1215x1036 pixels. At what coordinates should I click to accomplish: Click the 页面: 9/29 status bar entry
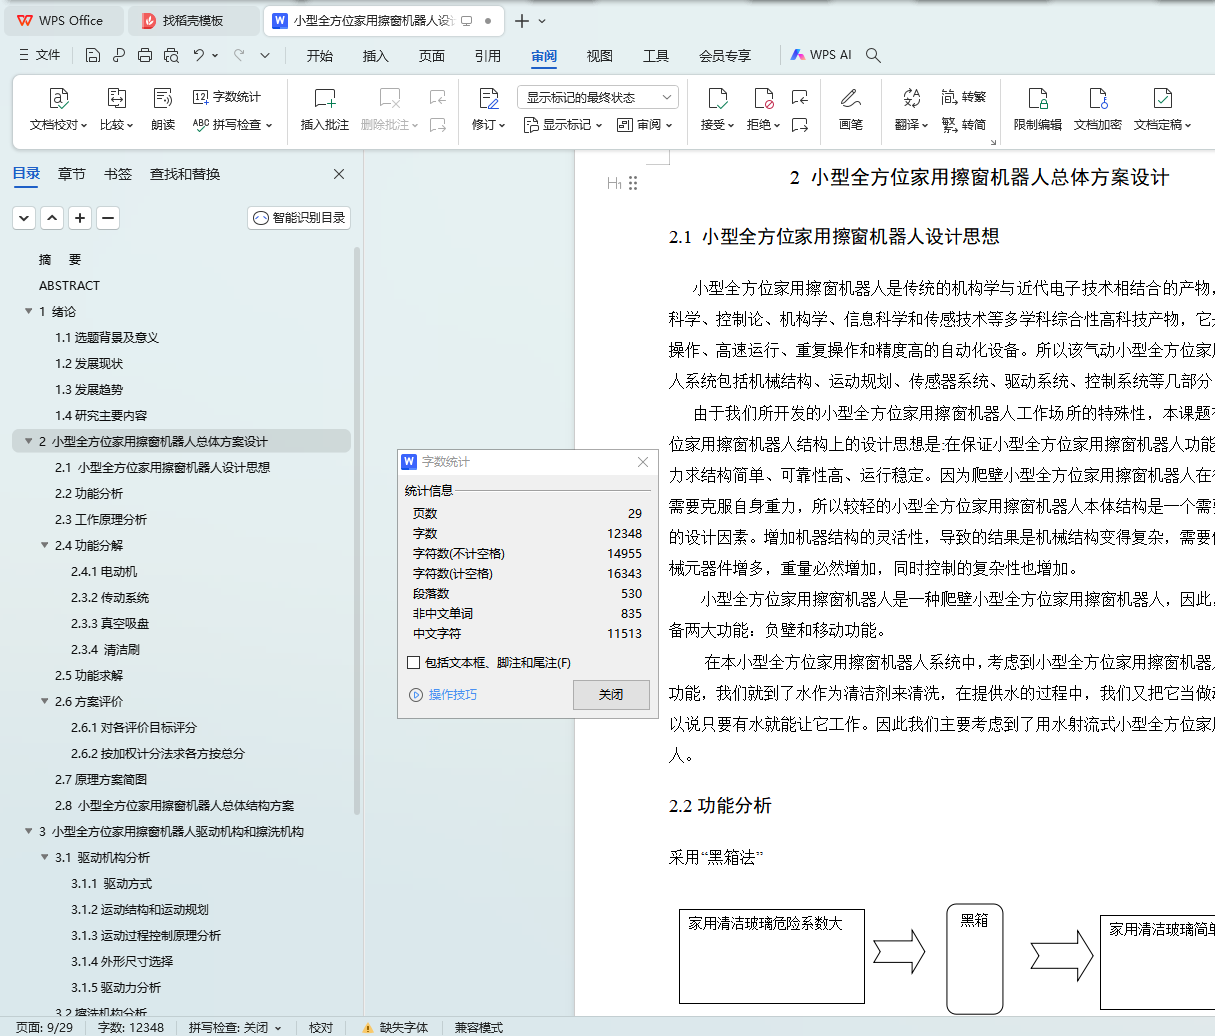44,1027
